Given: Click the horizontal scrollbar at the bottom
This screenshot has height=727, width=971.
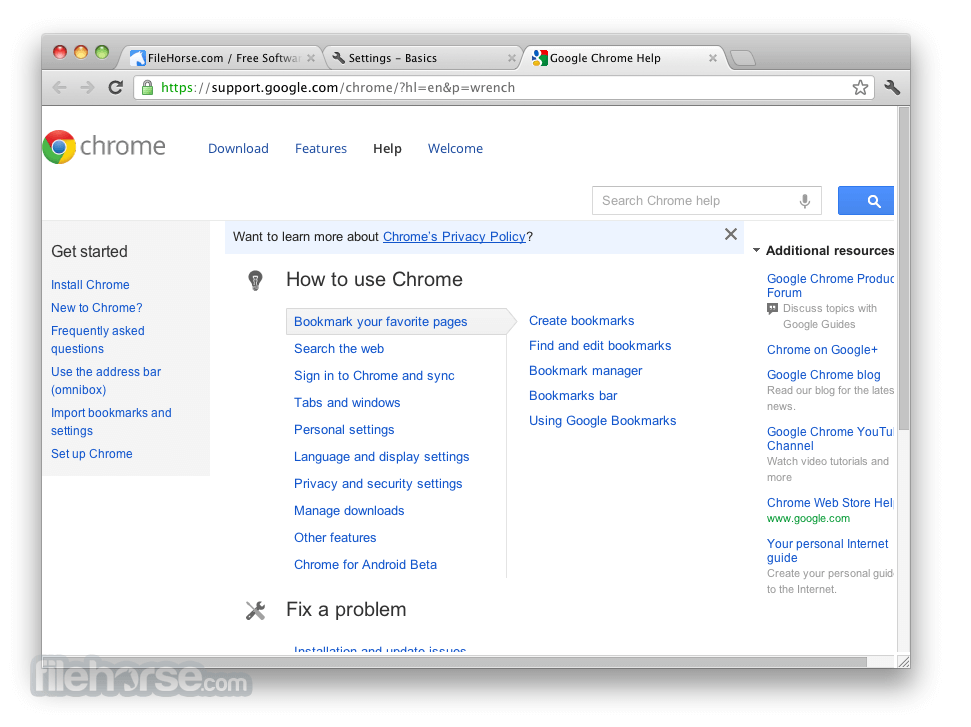Looking at the screenshot, I should [455, 661].
